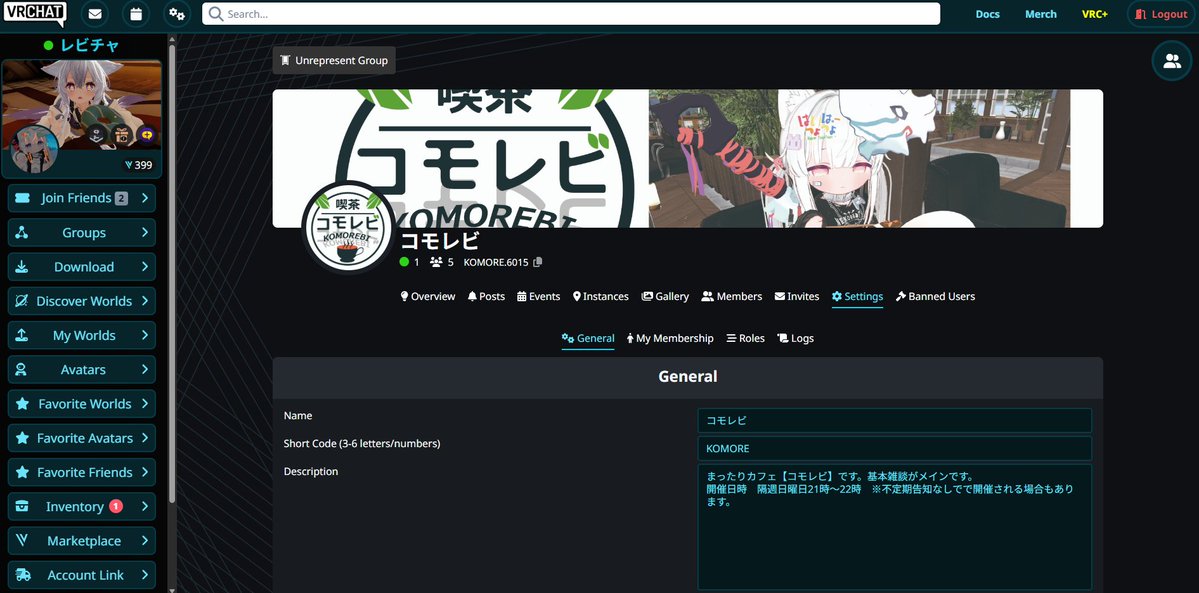Click the Join Friends ticket icon

tap(22, 198)
